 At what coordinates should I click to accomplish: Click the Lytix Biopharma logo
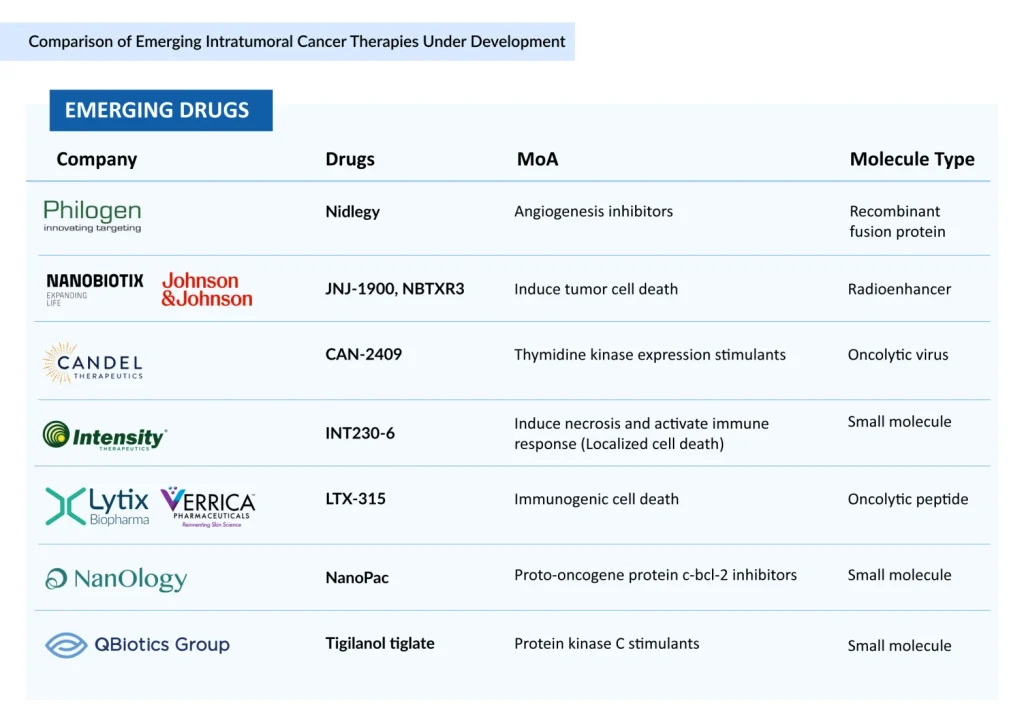[97, 506]
